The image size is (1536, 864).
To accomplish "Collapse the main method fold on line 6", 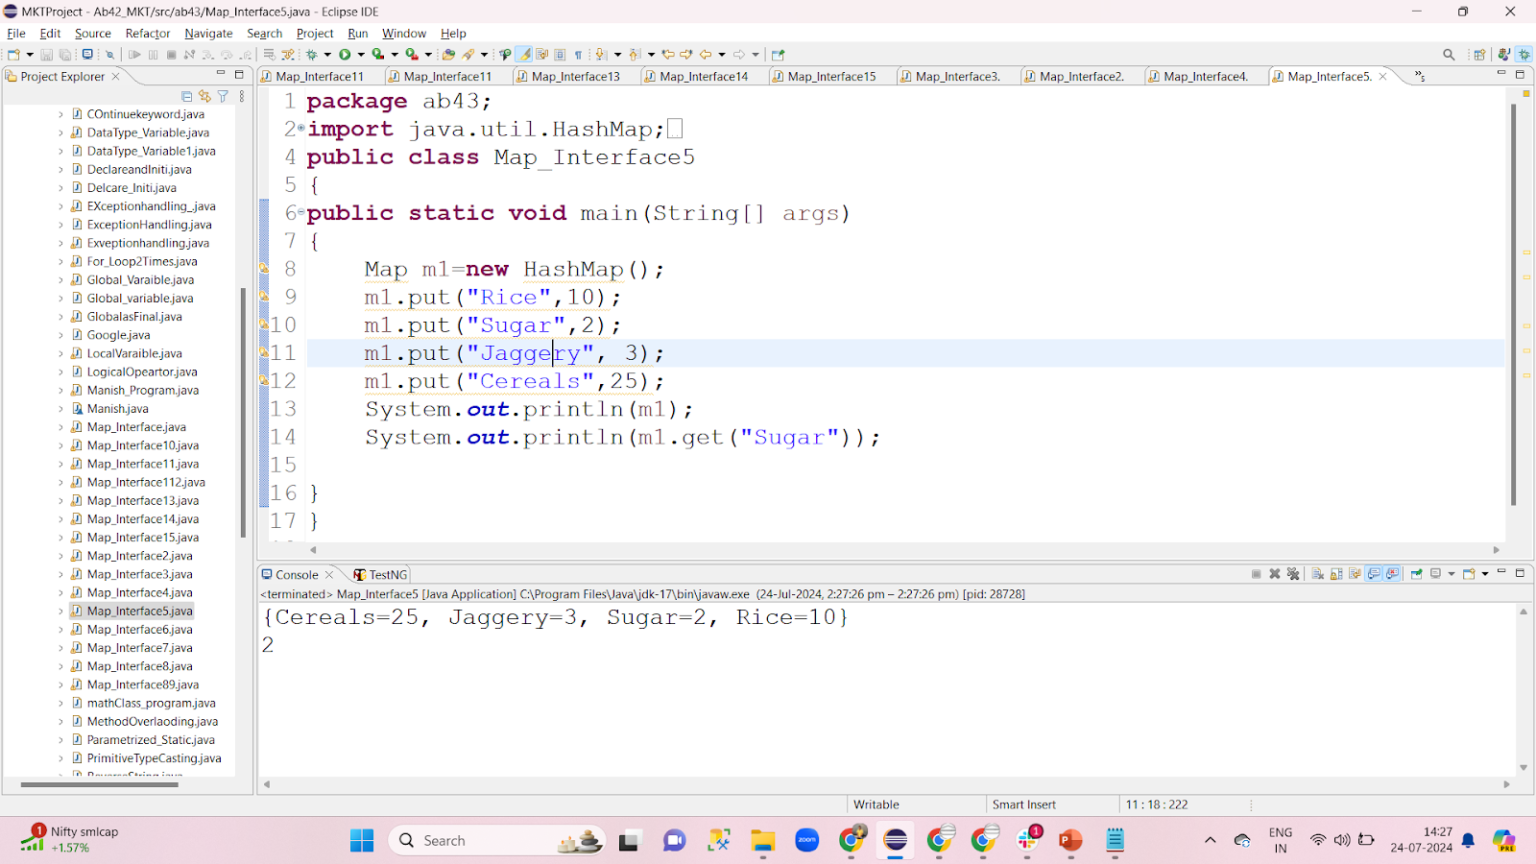I will pos(301,213).
